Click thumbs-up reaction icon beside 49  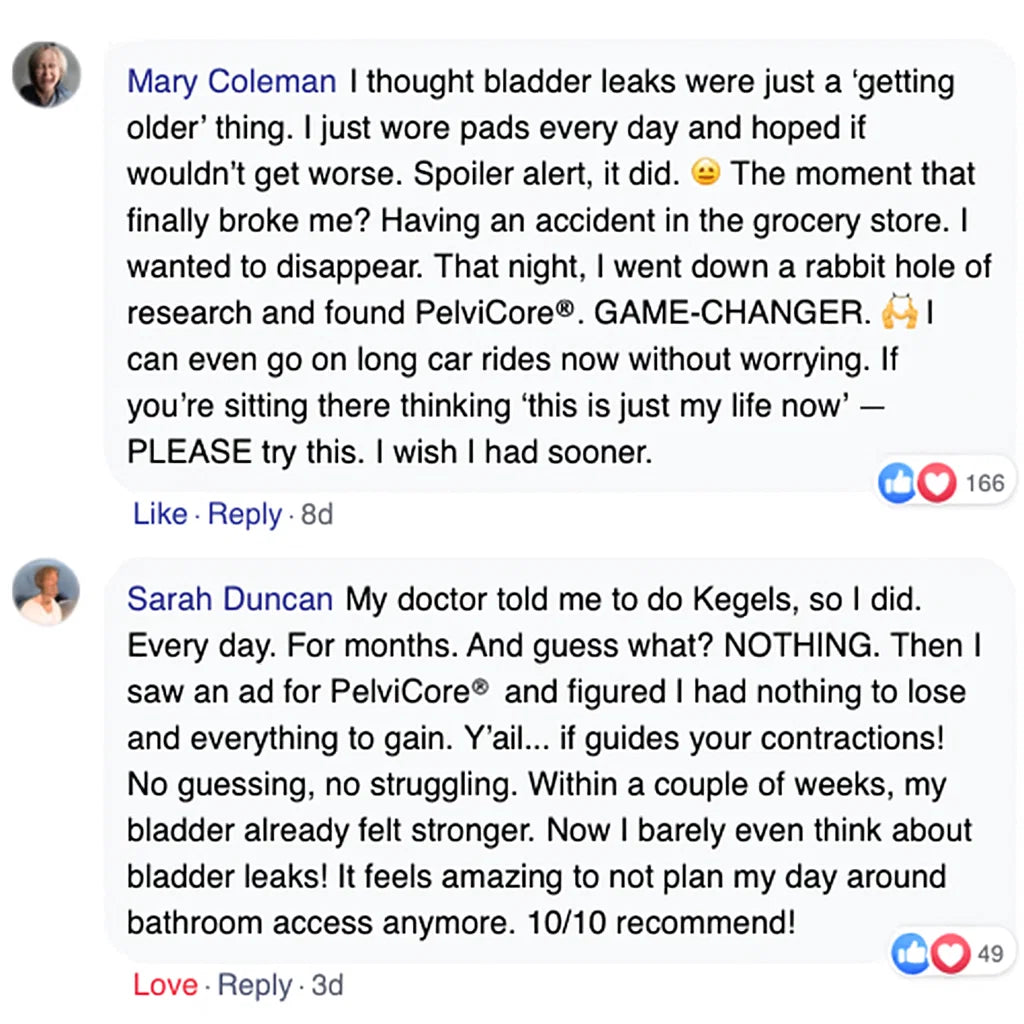[908, 954]
